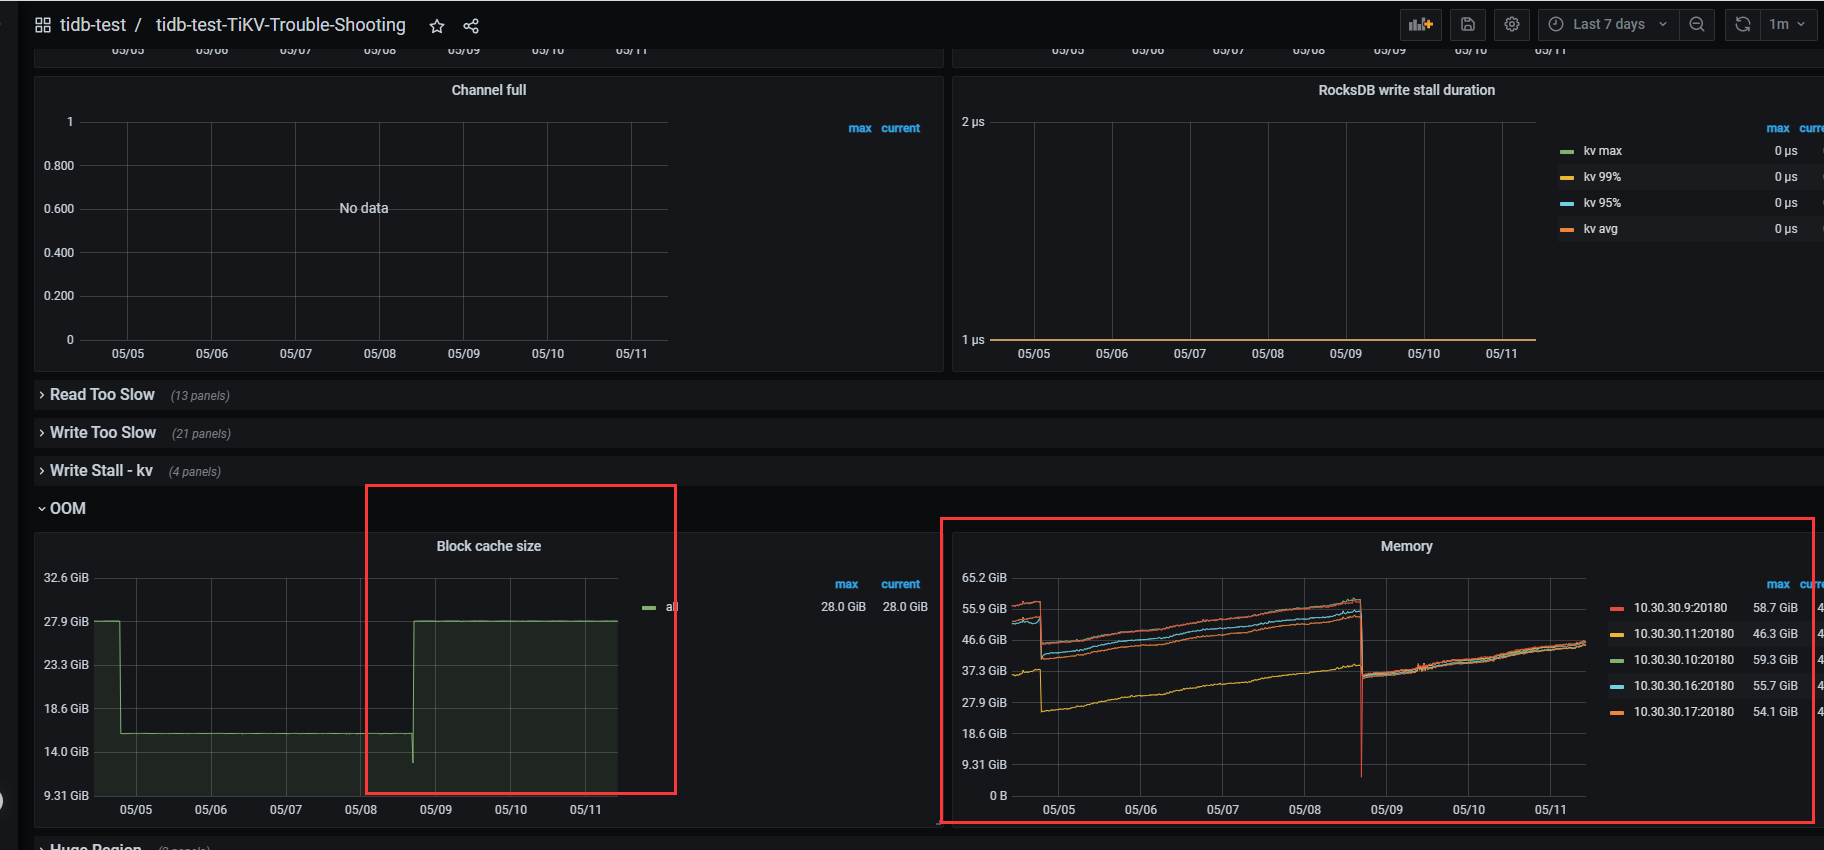Toggle 10.30.30.9:20180 memory series
Image resolution: width=1824 pixels, height=850 pixels.
point(1680,608)
